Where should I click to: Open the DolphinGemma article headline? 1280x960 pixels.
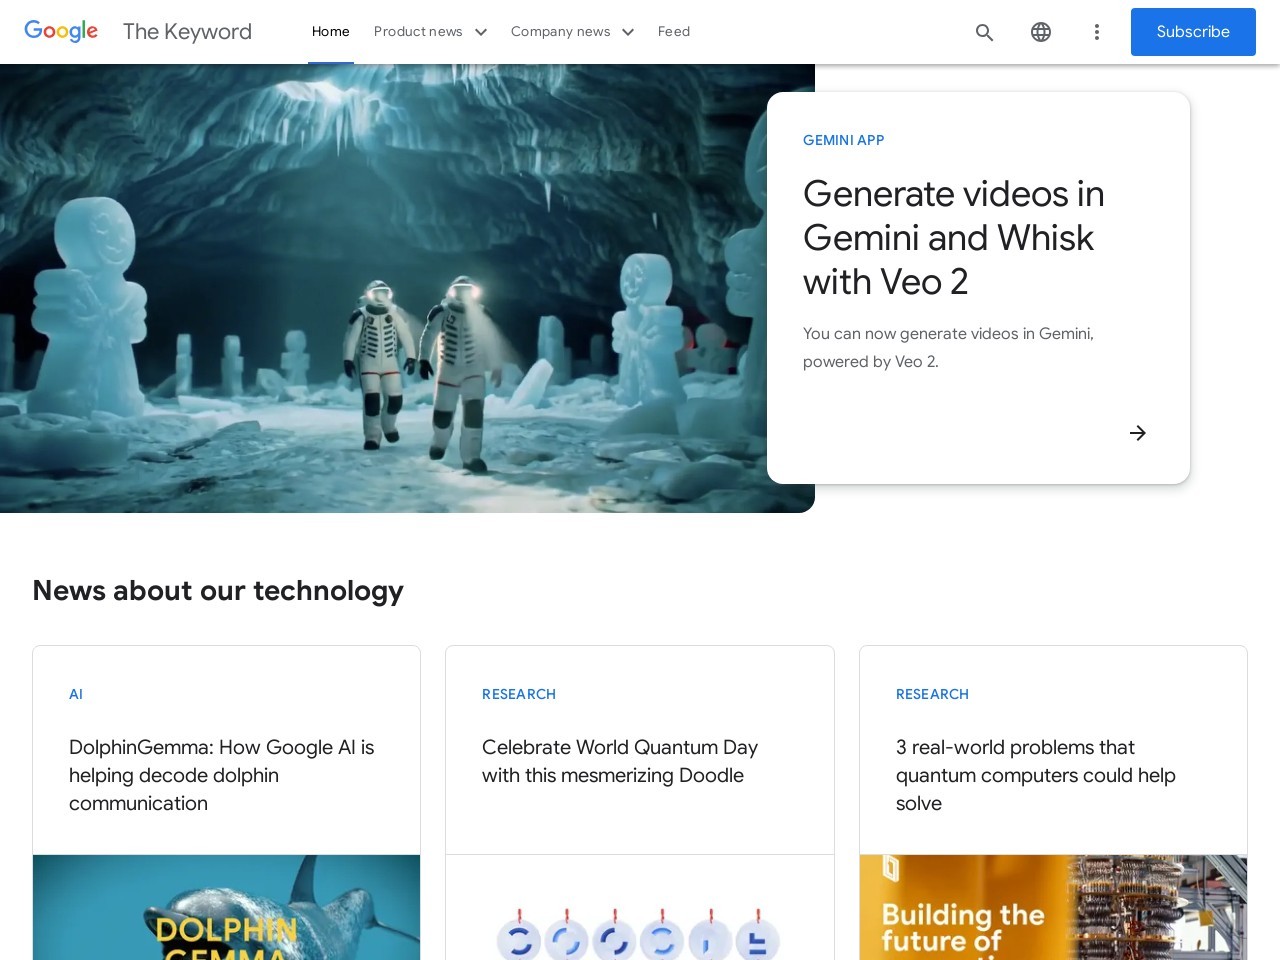click(222, 775)
